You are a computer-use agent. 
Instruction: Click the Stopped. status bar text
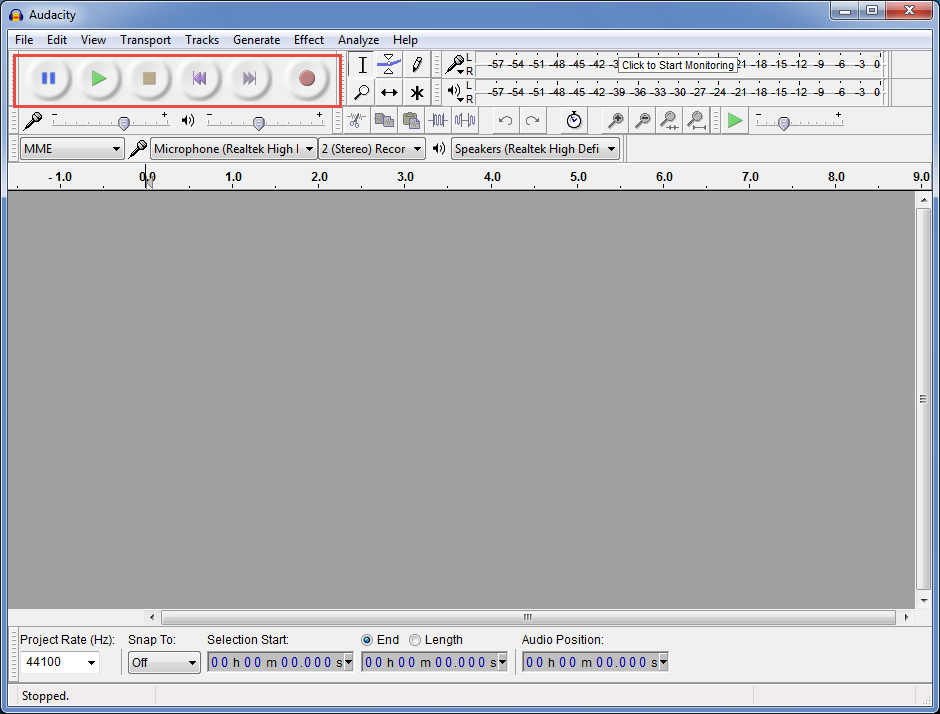click(x=46, y=696)
